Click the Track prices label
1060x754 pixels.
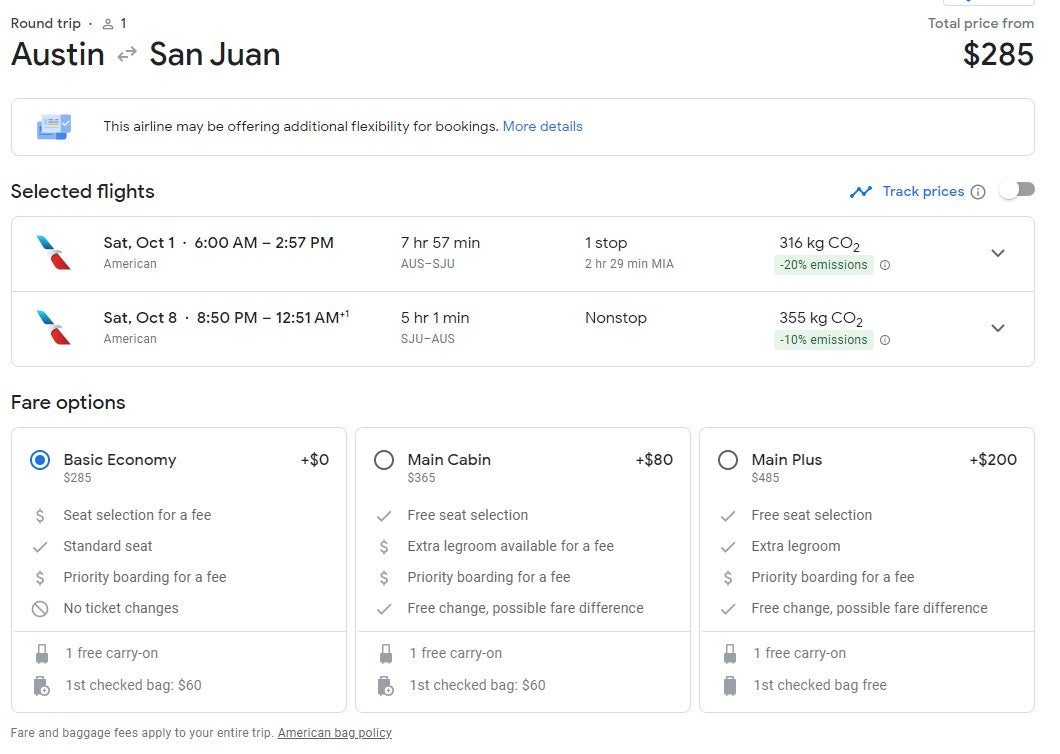pyautogui.click(x=923, y=192)
